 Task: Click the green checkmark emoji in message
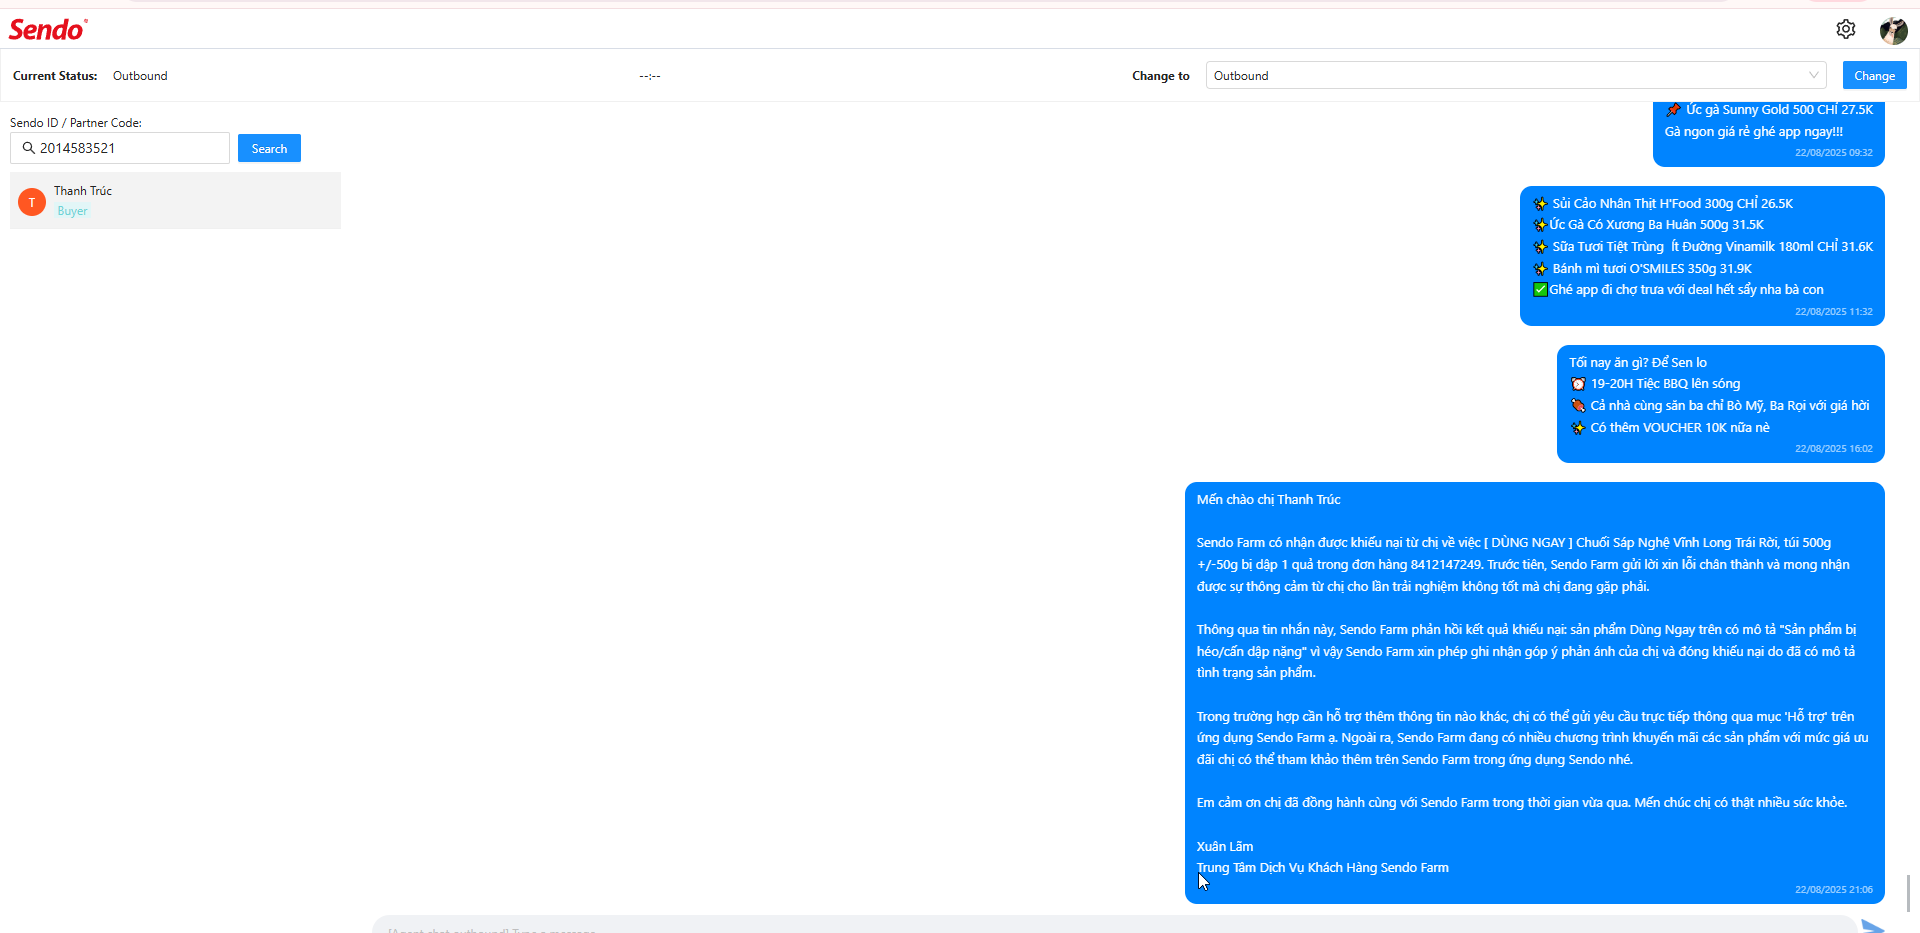coord(1540,290)
